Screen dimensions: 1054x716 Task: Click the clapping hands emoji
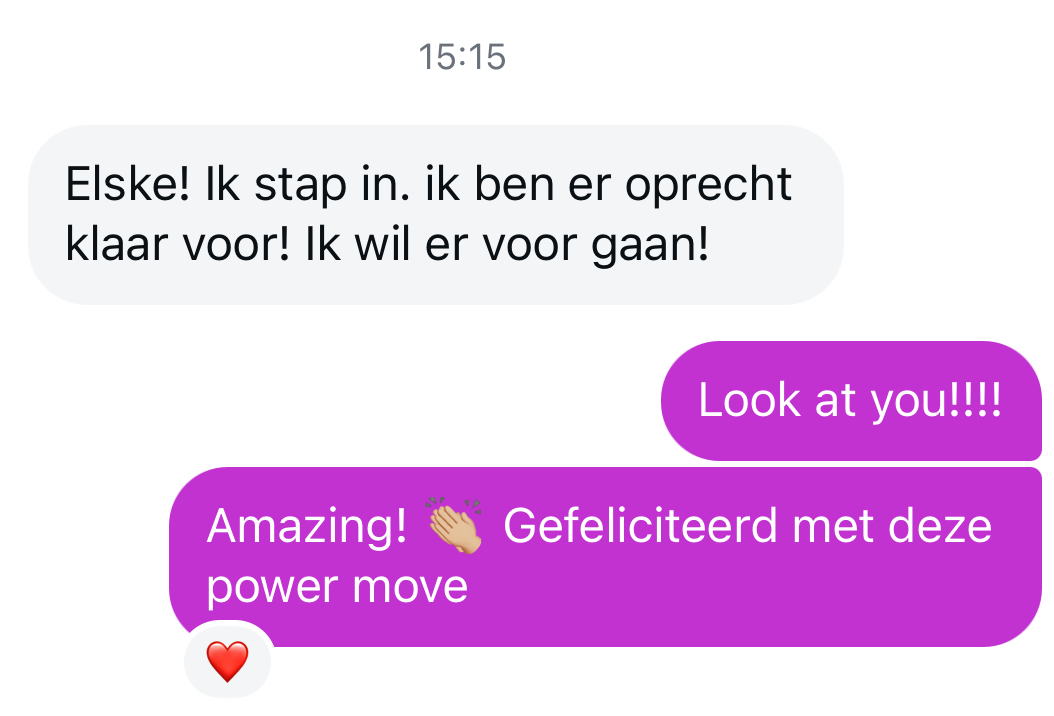pos(455,525)
